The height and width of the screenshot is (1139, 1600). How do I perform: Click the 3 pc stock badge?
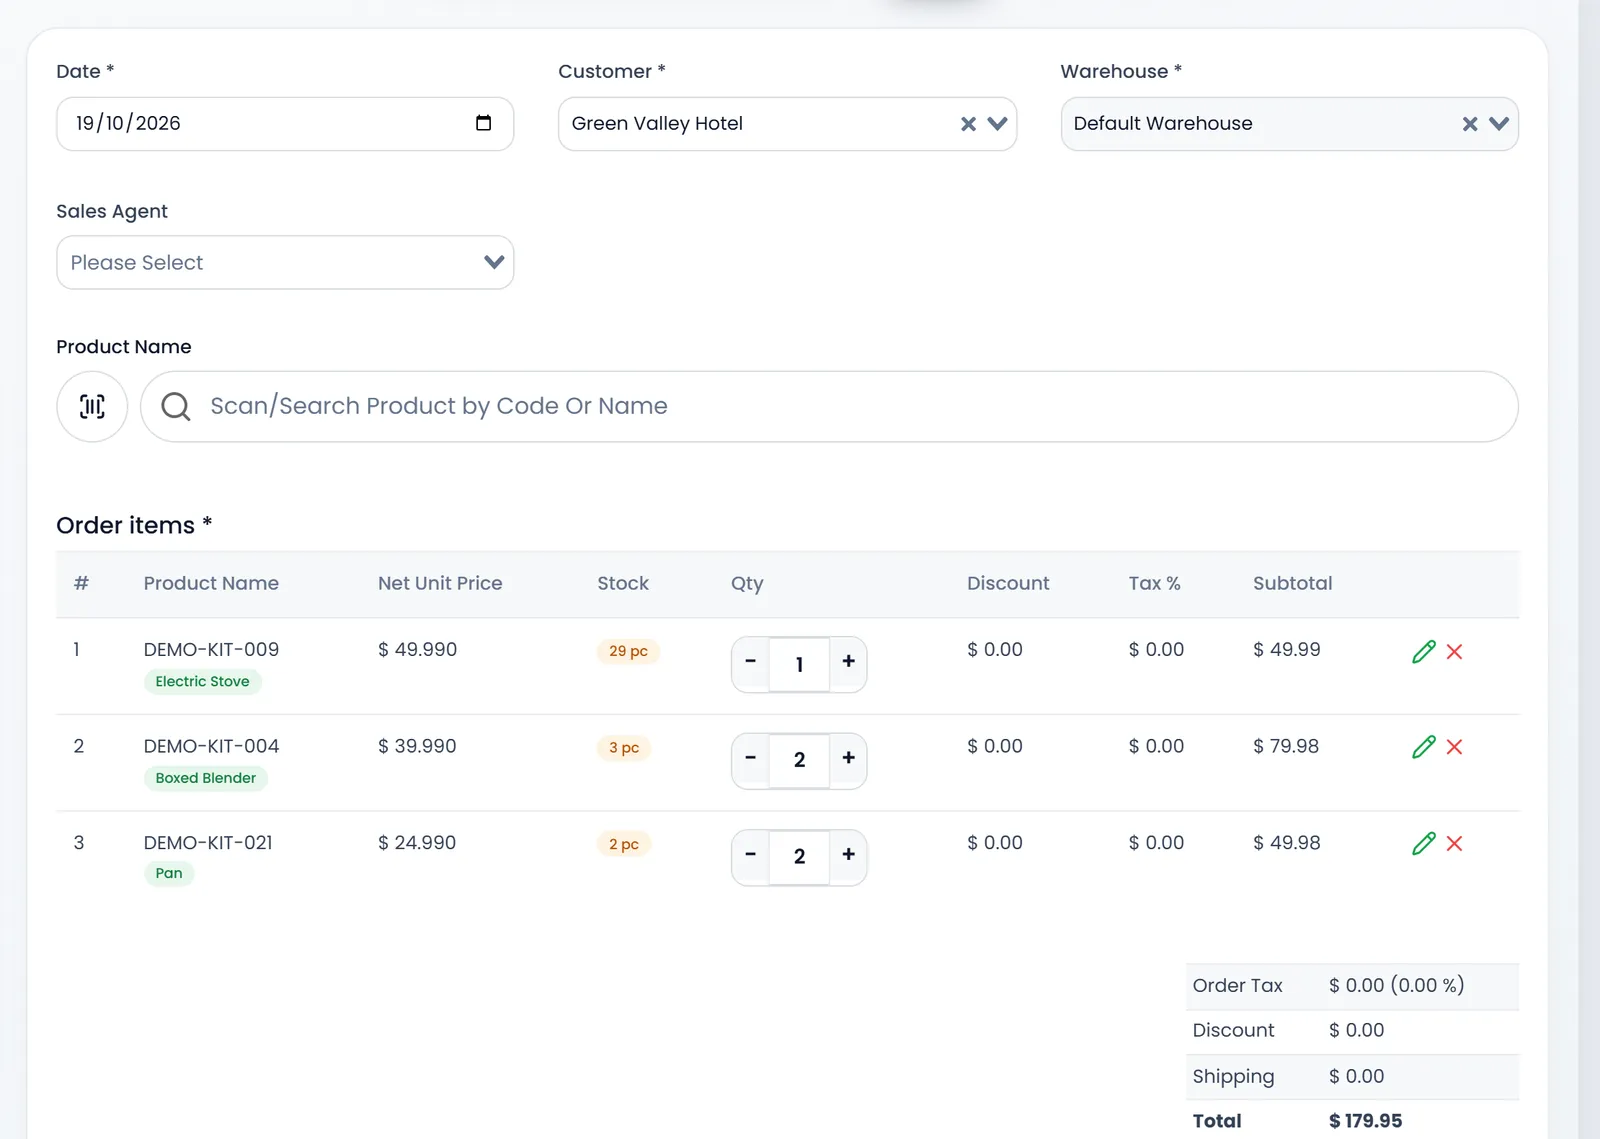624,748
